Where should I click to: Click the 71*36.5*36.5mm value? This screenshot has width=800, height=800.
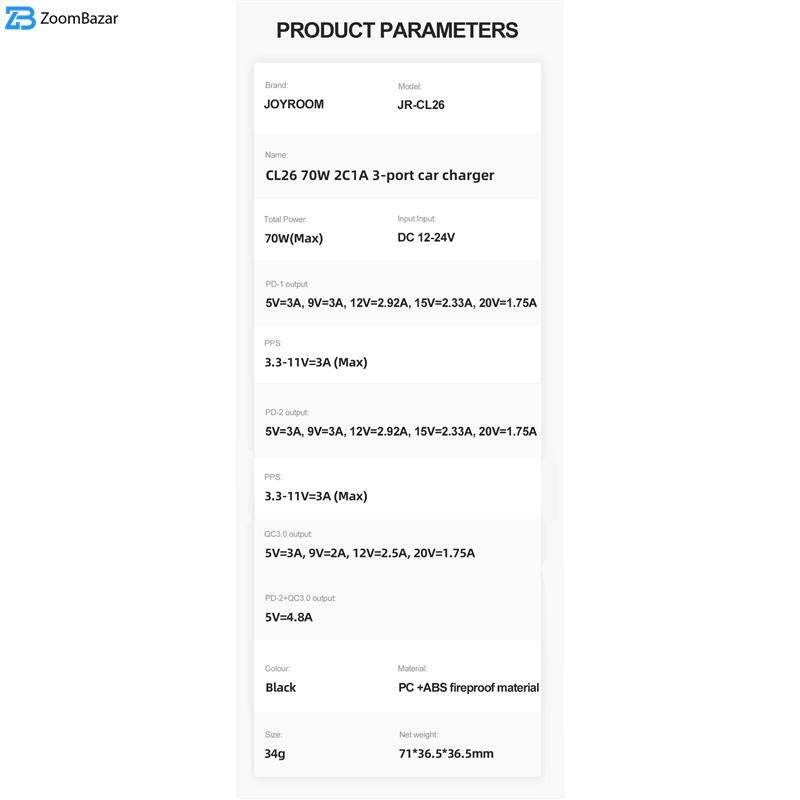tap(446, 754)
